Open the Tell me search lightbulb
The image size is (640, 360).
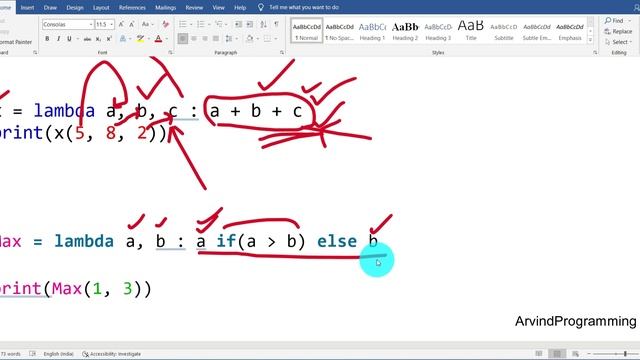pos(260,7)
